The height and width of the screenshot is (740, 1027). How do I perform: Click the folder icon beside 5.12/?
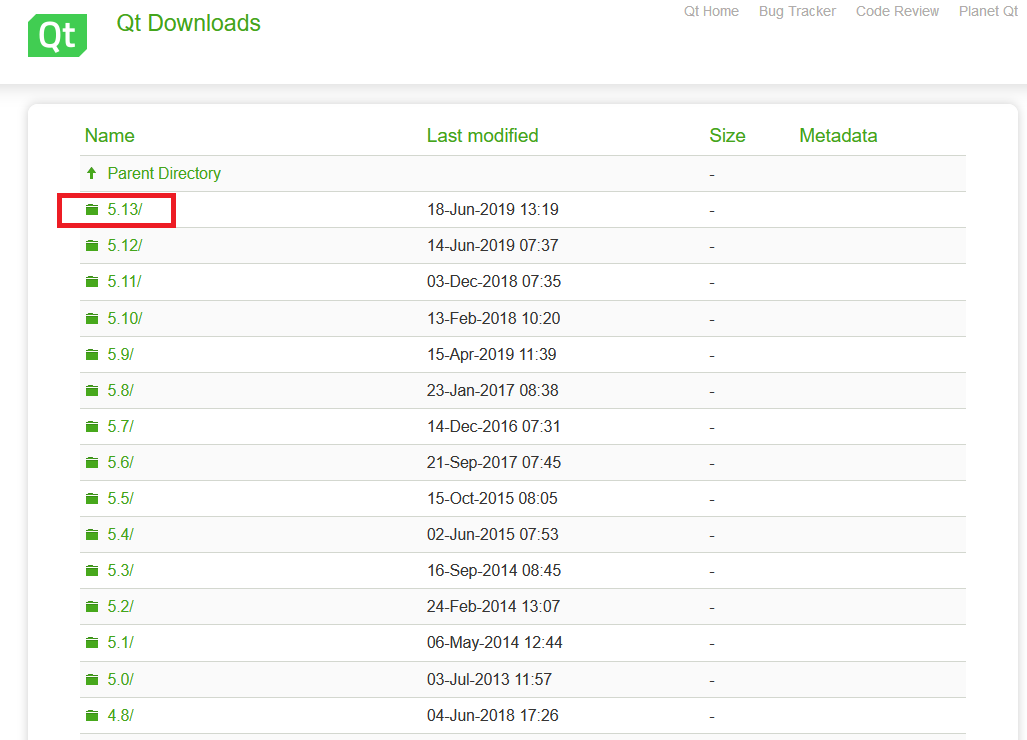coord(92,246)
